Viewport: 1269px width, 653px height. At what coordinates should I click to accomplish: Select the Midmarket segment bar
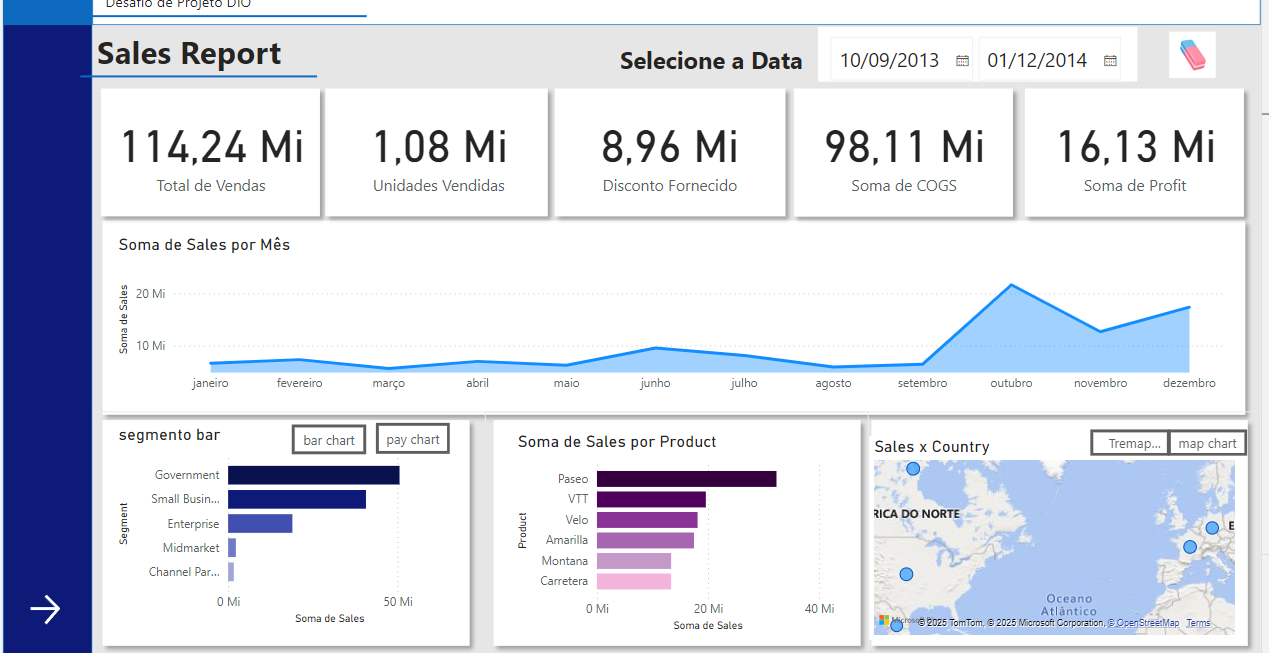232,548
